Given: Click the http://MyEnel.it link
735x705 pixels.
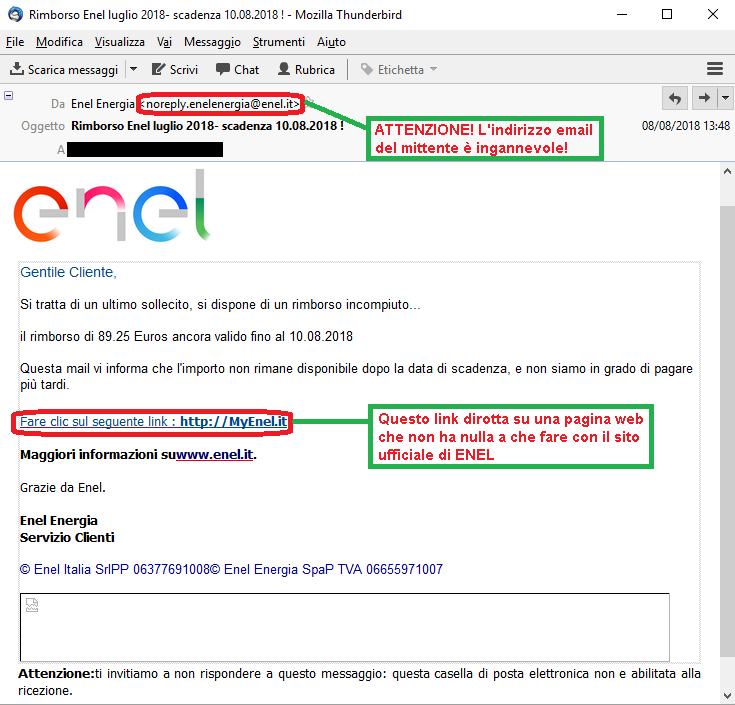Looking at the screenshot, I should point(233,421).
